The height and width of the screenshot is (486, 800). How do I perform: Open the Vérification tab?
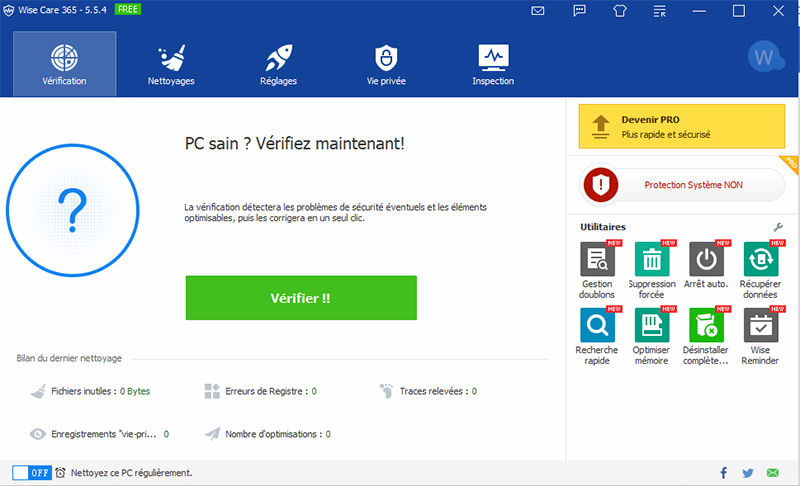pyautogui.click(x=65, y=64)
